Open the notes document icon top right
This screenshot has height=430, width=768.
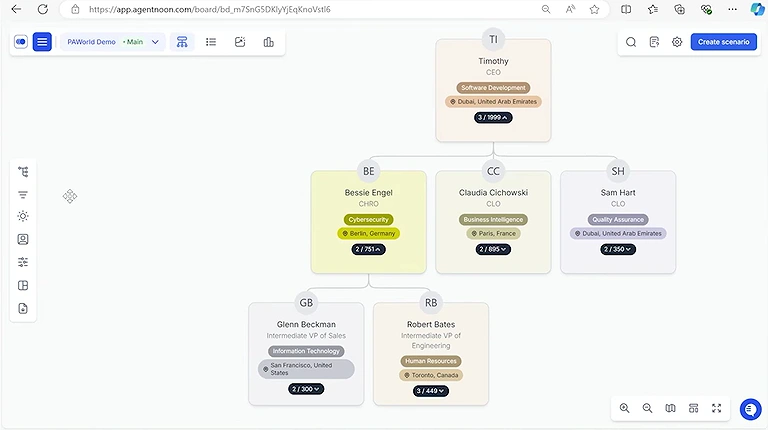click(x=654, y=42)
